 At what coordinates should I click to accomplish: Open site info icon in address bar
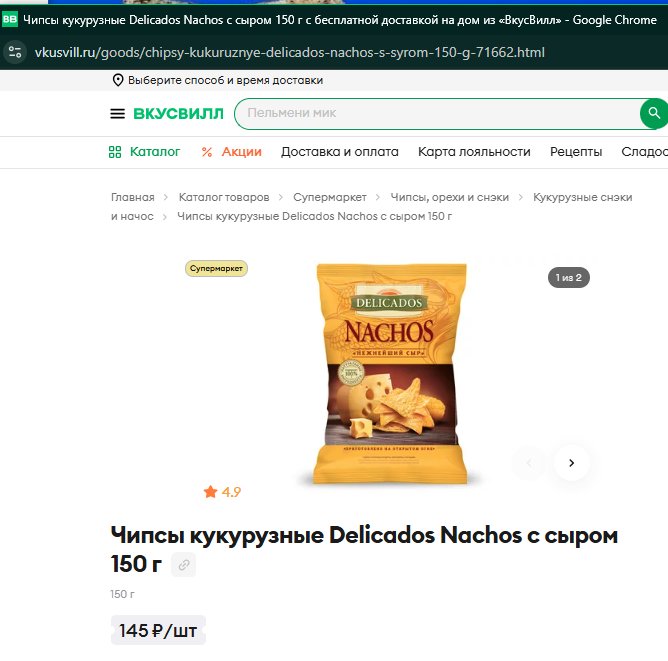(x=15, y=52)
